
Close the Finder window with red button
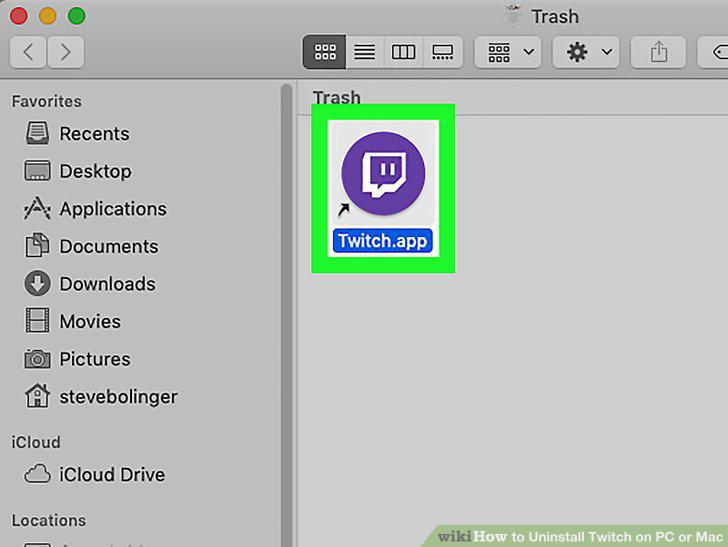19,16
